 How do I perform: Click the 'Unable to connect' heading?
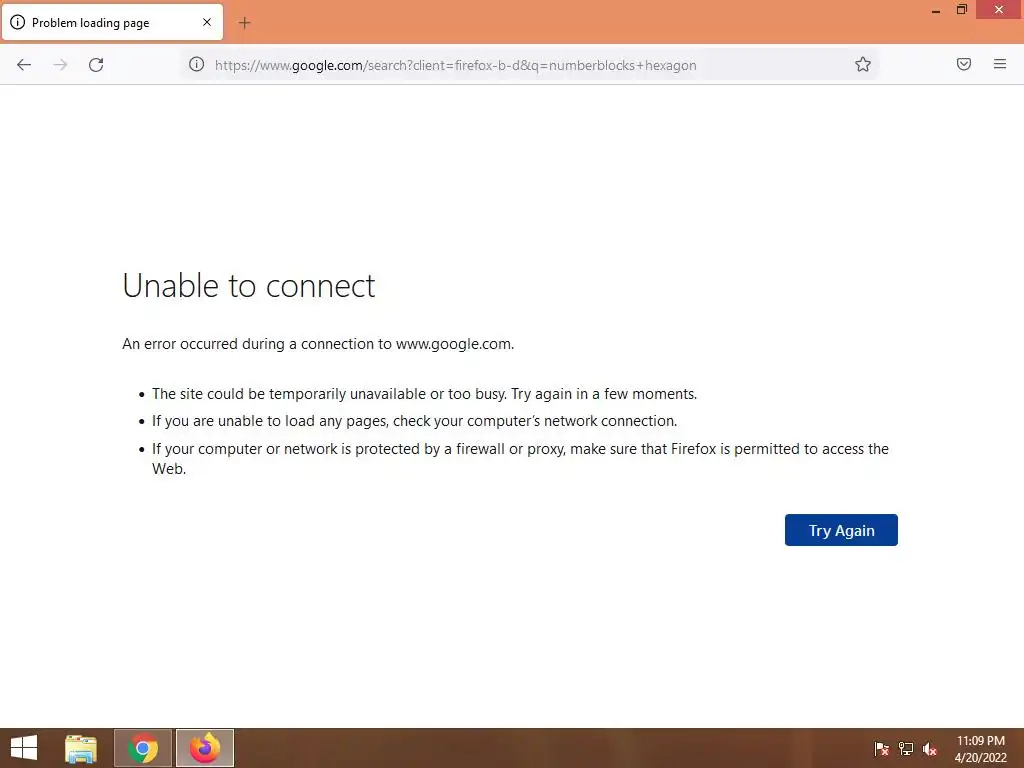249,286
